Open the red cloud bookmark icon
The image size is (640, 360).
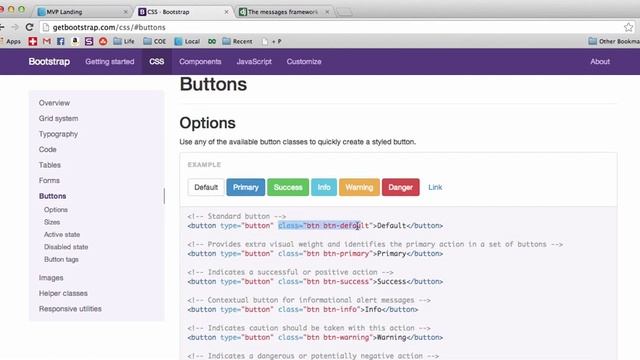point(103,41)
